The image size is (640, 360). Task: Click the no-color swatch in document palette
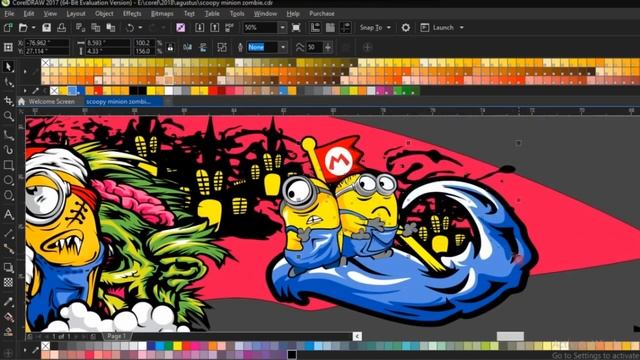tap(54, 91)
